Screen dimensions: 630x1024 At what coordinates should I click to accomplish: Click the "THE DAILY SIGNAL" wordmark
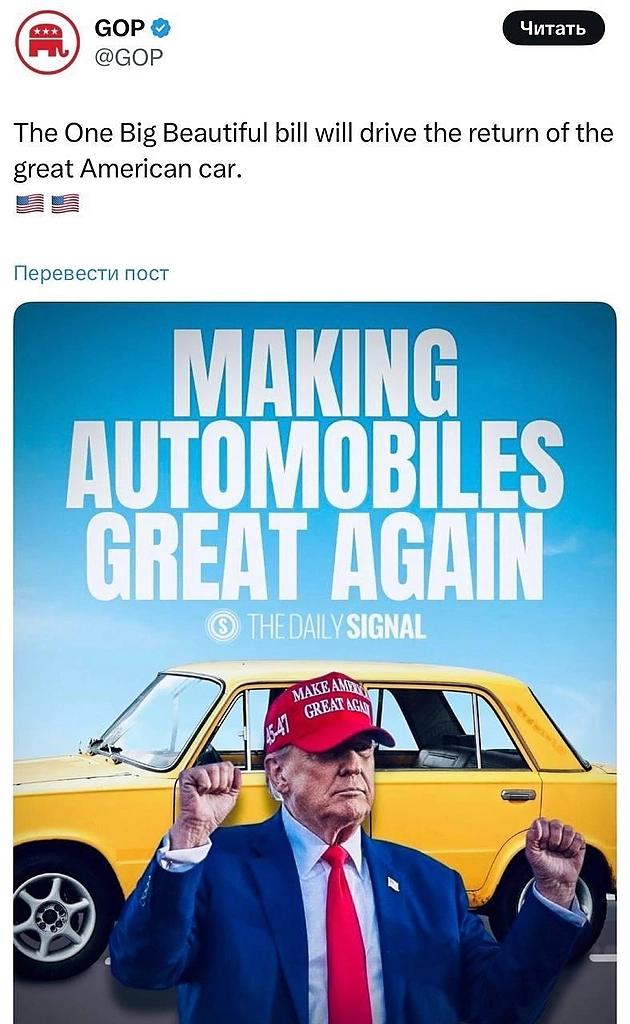coord(336,627)
